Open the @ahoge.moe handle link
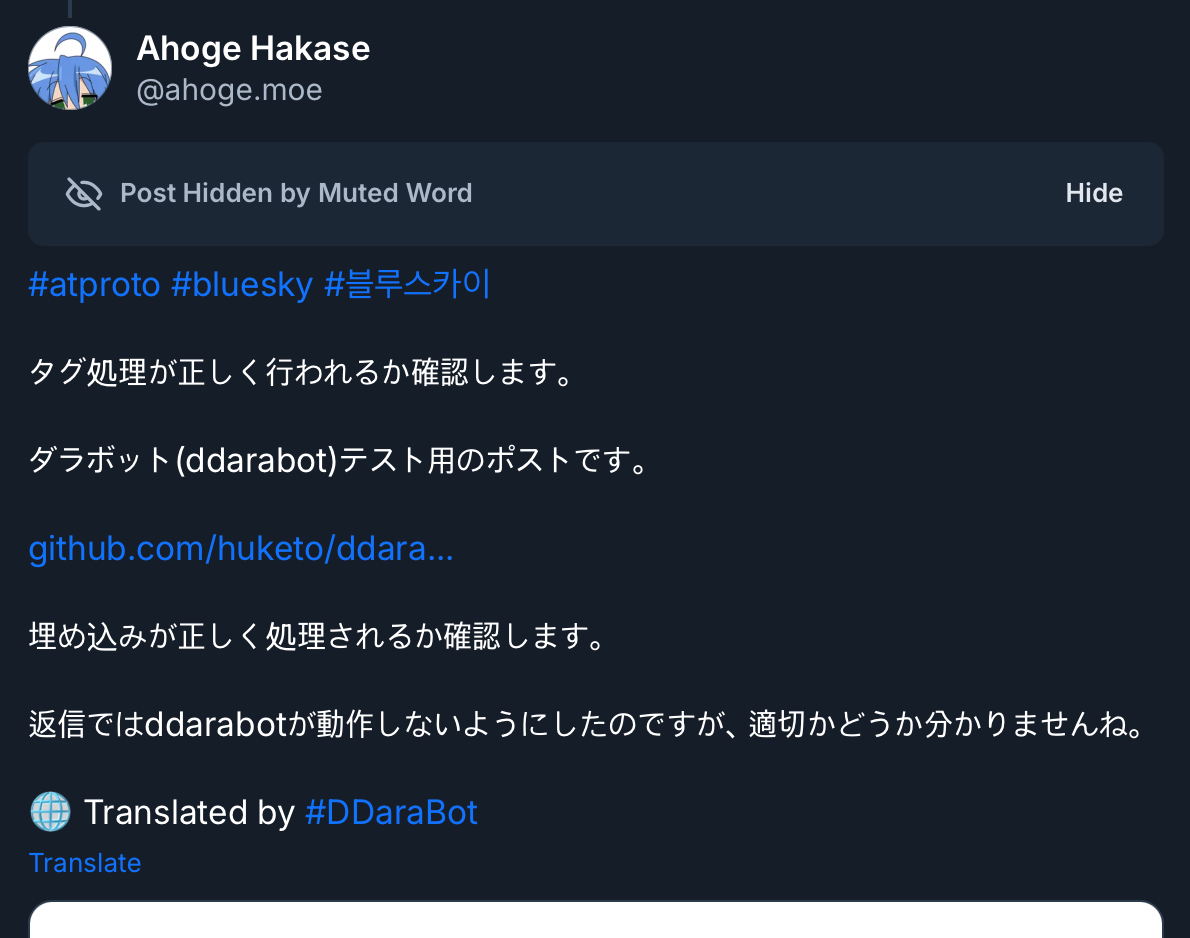The image size is (1190, 938). coord(229,90)
